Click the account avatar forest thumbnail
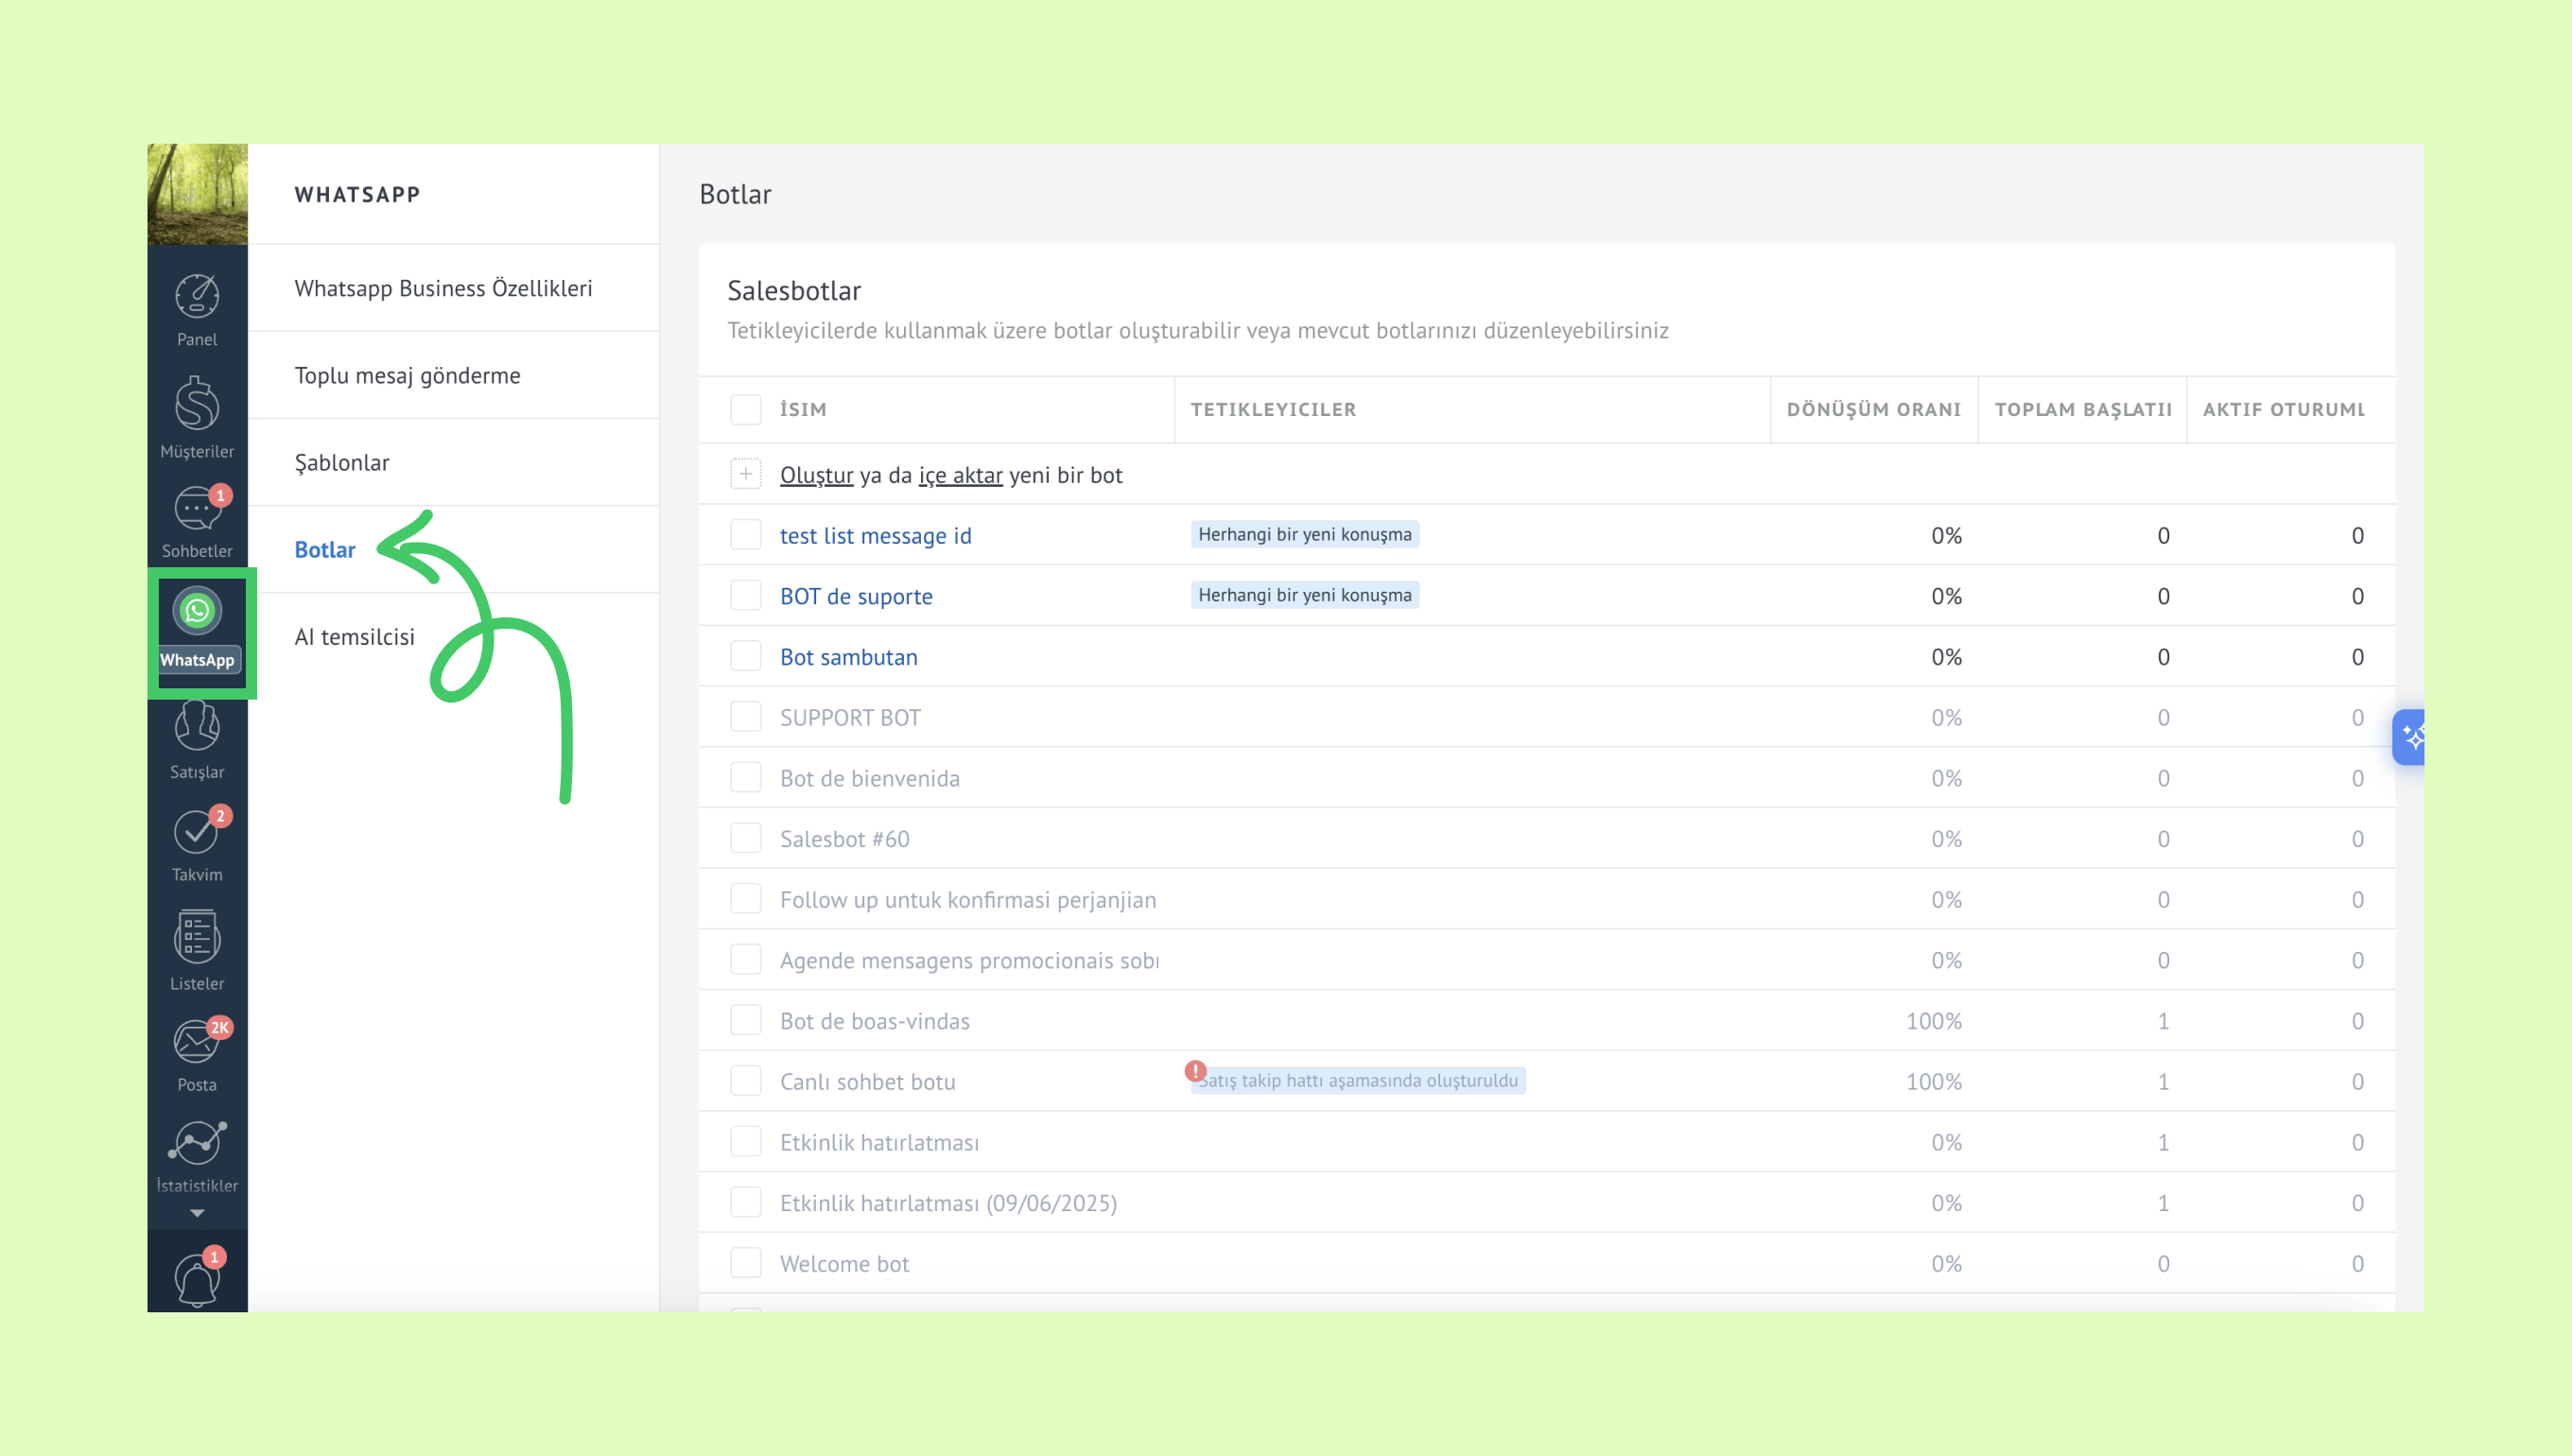 click(197, 194)
